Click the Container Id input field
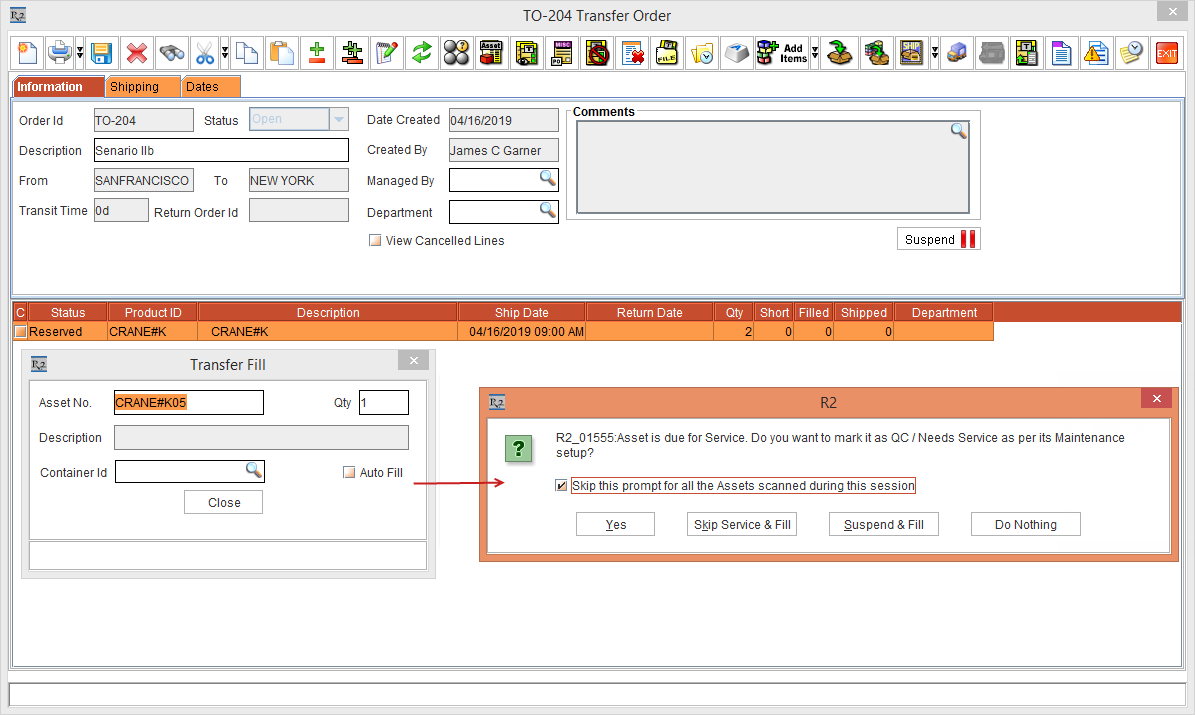 pyautogui.click(x=180, y=471)
